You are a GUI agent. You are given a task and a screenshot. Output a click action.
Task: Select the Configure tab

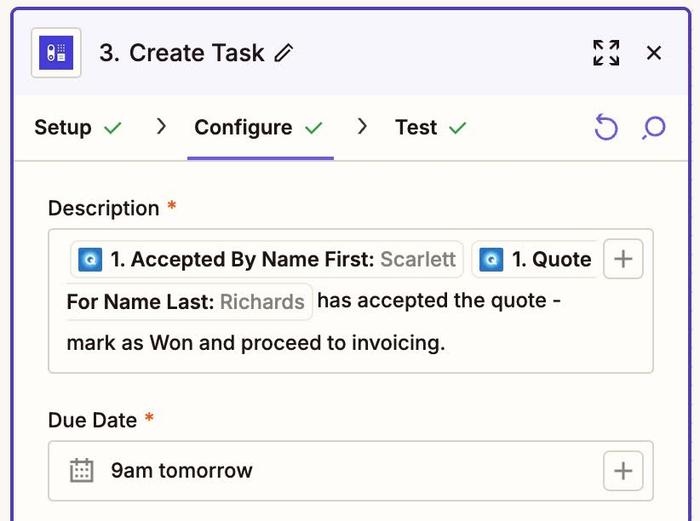[x=244, y=128]
